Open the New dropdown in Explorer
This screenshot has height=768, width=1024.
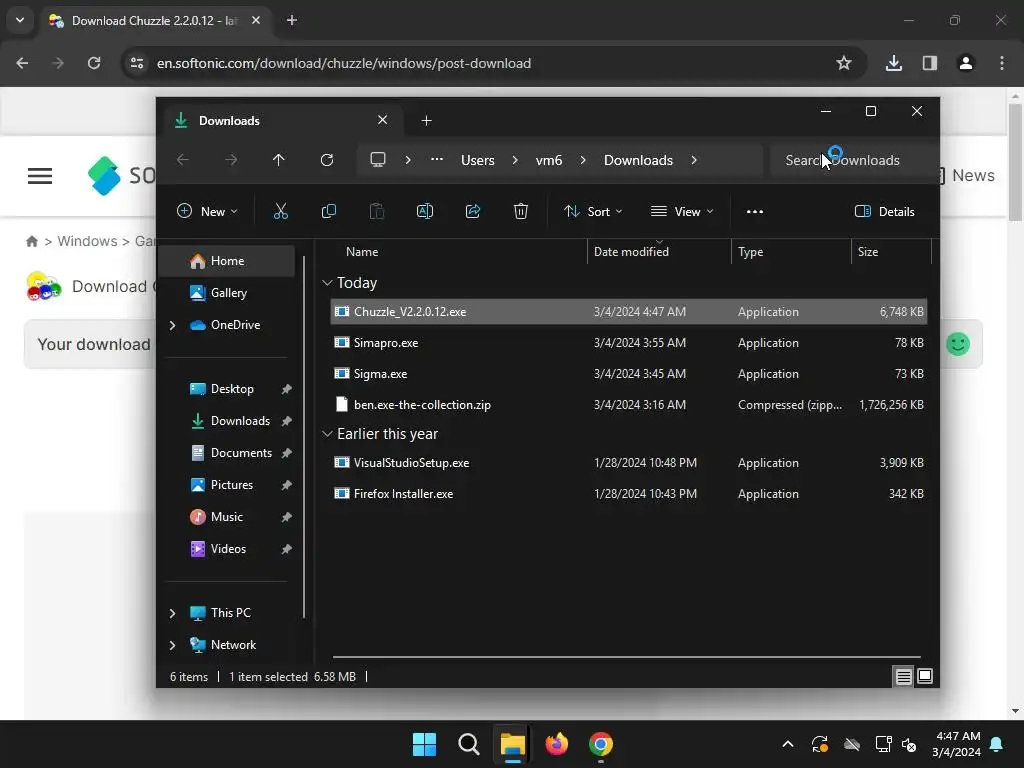207,212
